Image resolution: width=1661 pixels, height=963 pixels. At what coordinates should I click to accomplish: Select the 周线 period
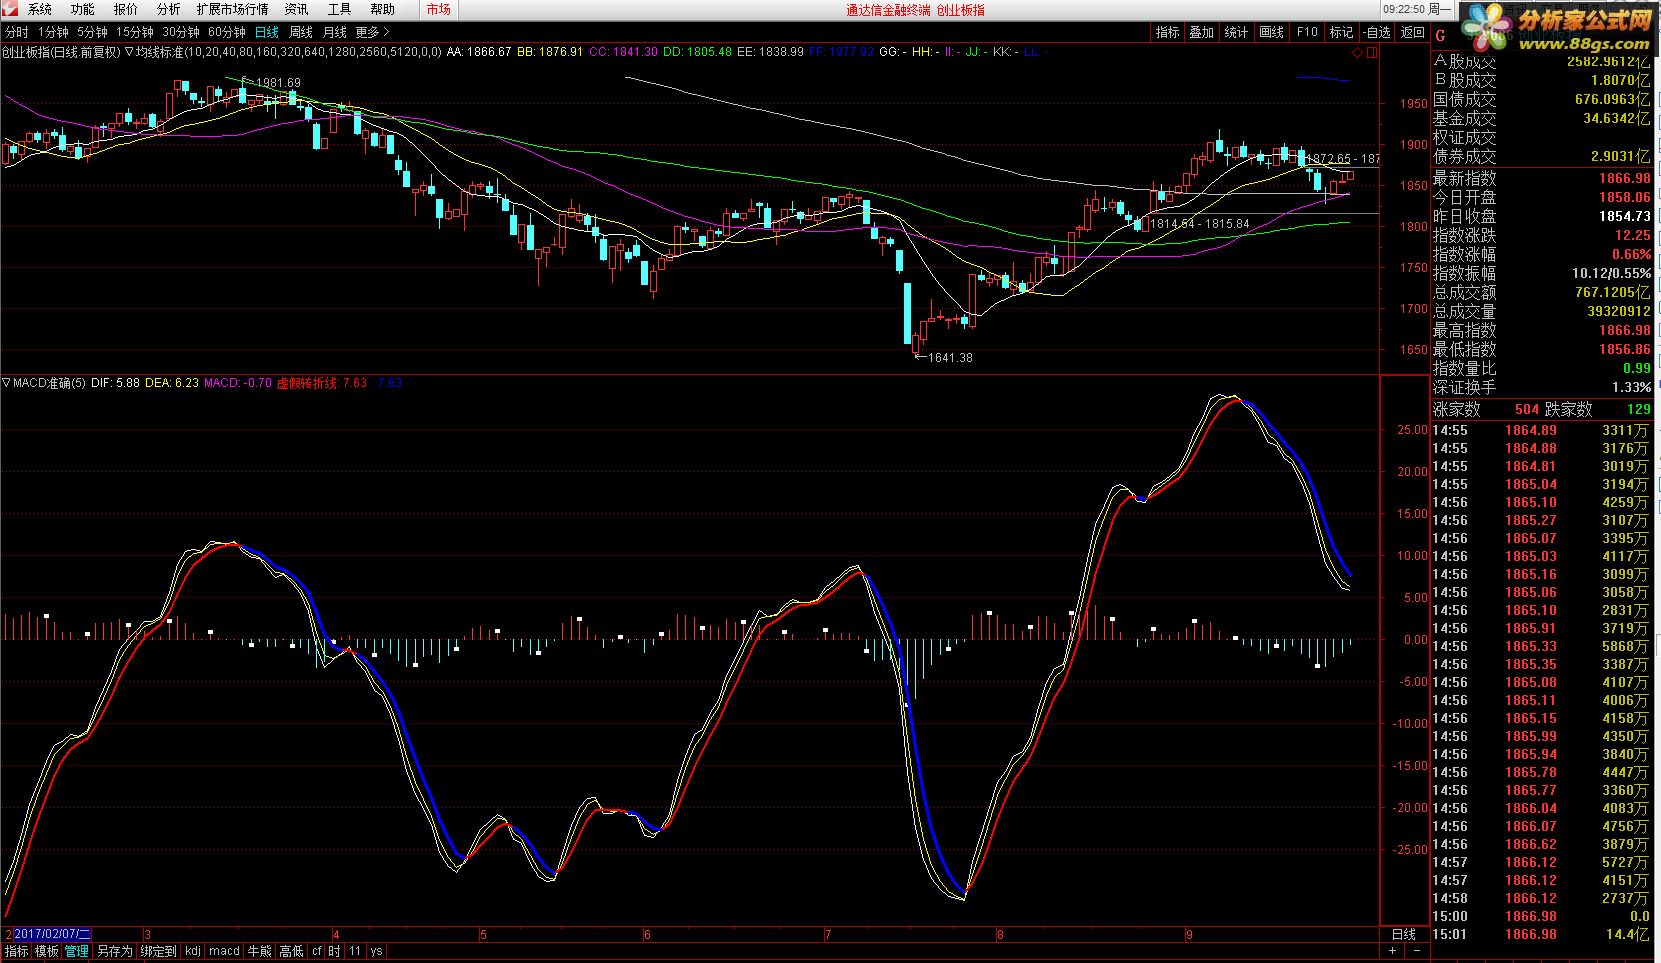point(301,32)
